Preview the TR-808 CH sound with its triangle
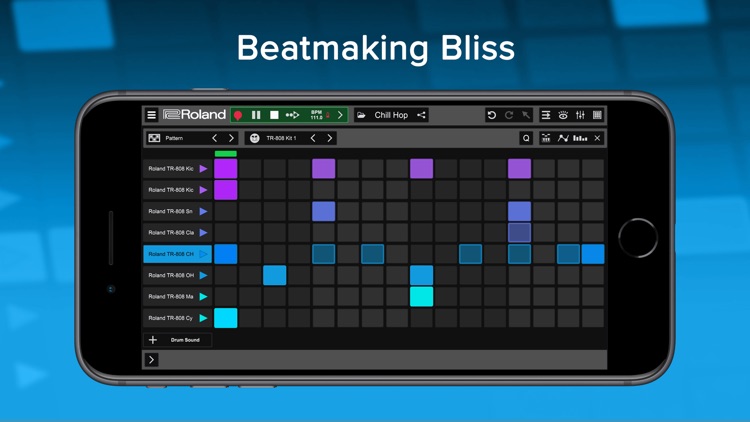The image size is (750, 422). 203,254
